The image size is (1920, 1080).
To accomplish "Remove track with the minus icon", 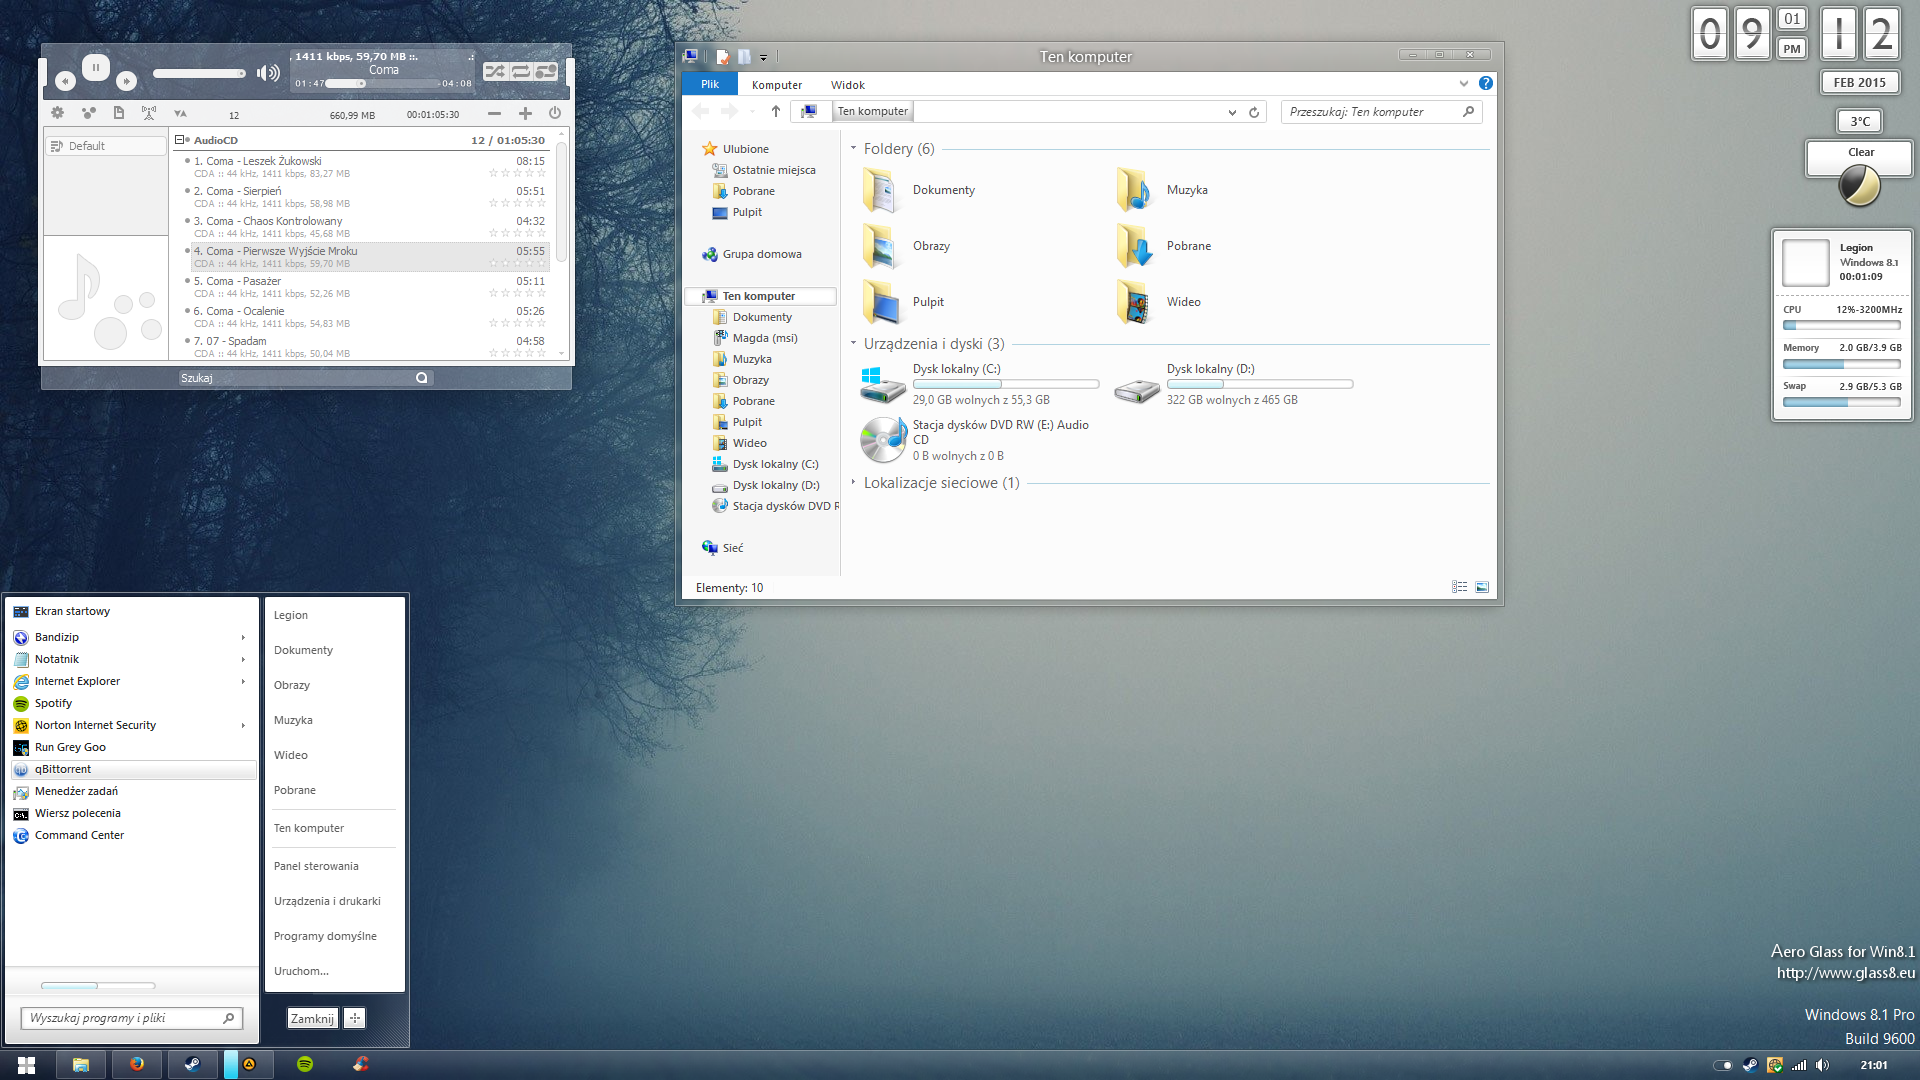I will point(494,113).
